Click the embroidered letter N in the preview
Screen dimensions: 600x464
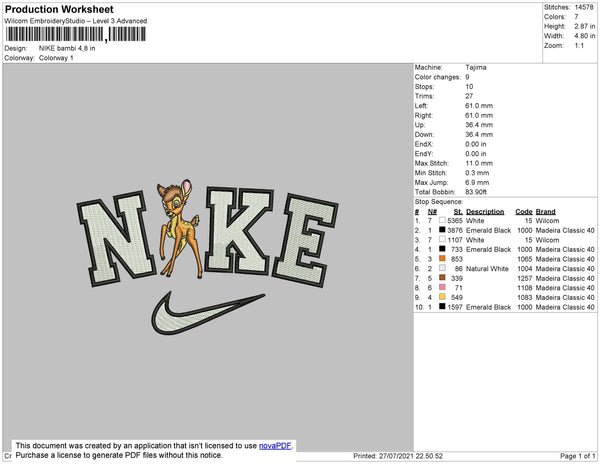116,238
